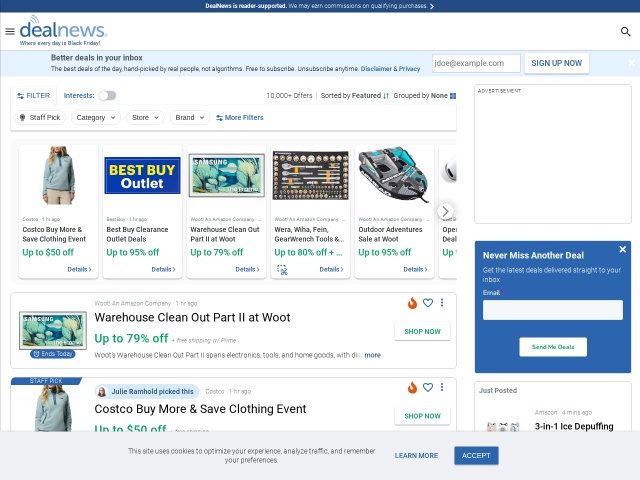Open More Filters panel
The width and height of the screenshot is (640, 480).
240,118
